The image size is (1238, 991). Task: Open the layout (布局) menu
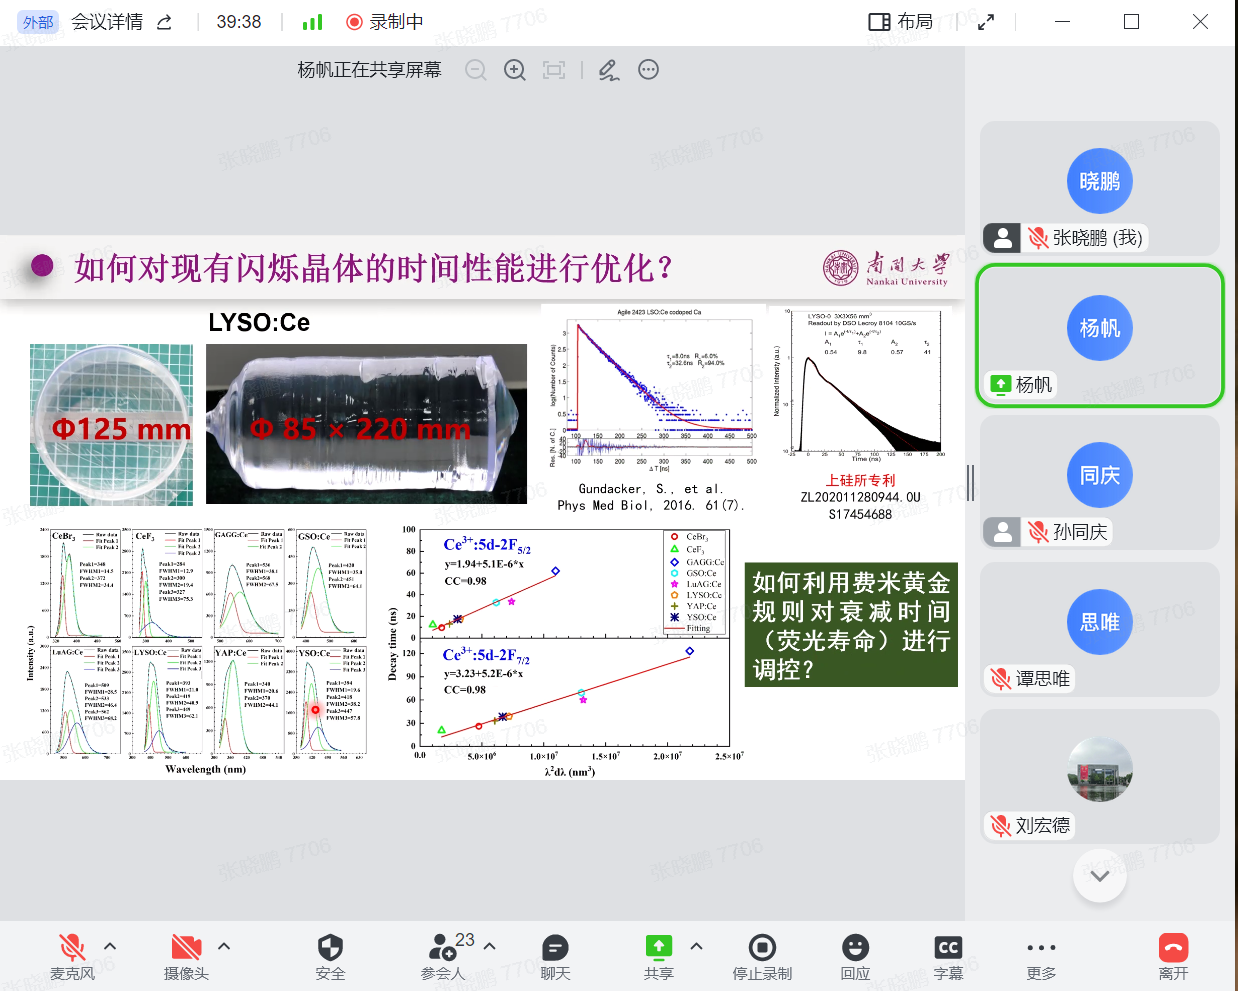click(900, 22)
